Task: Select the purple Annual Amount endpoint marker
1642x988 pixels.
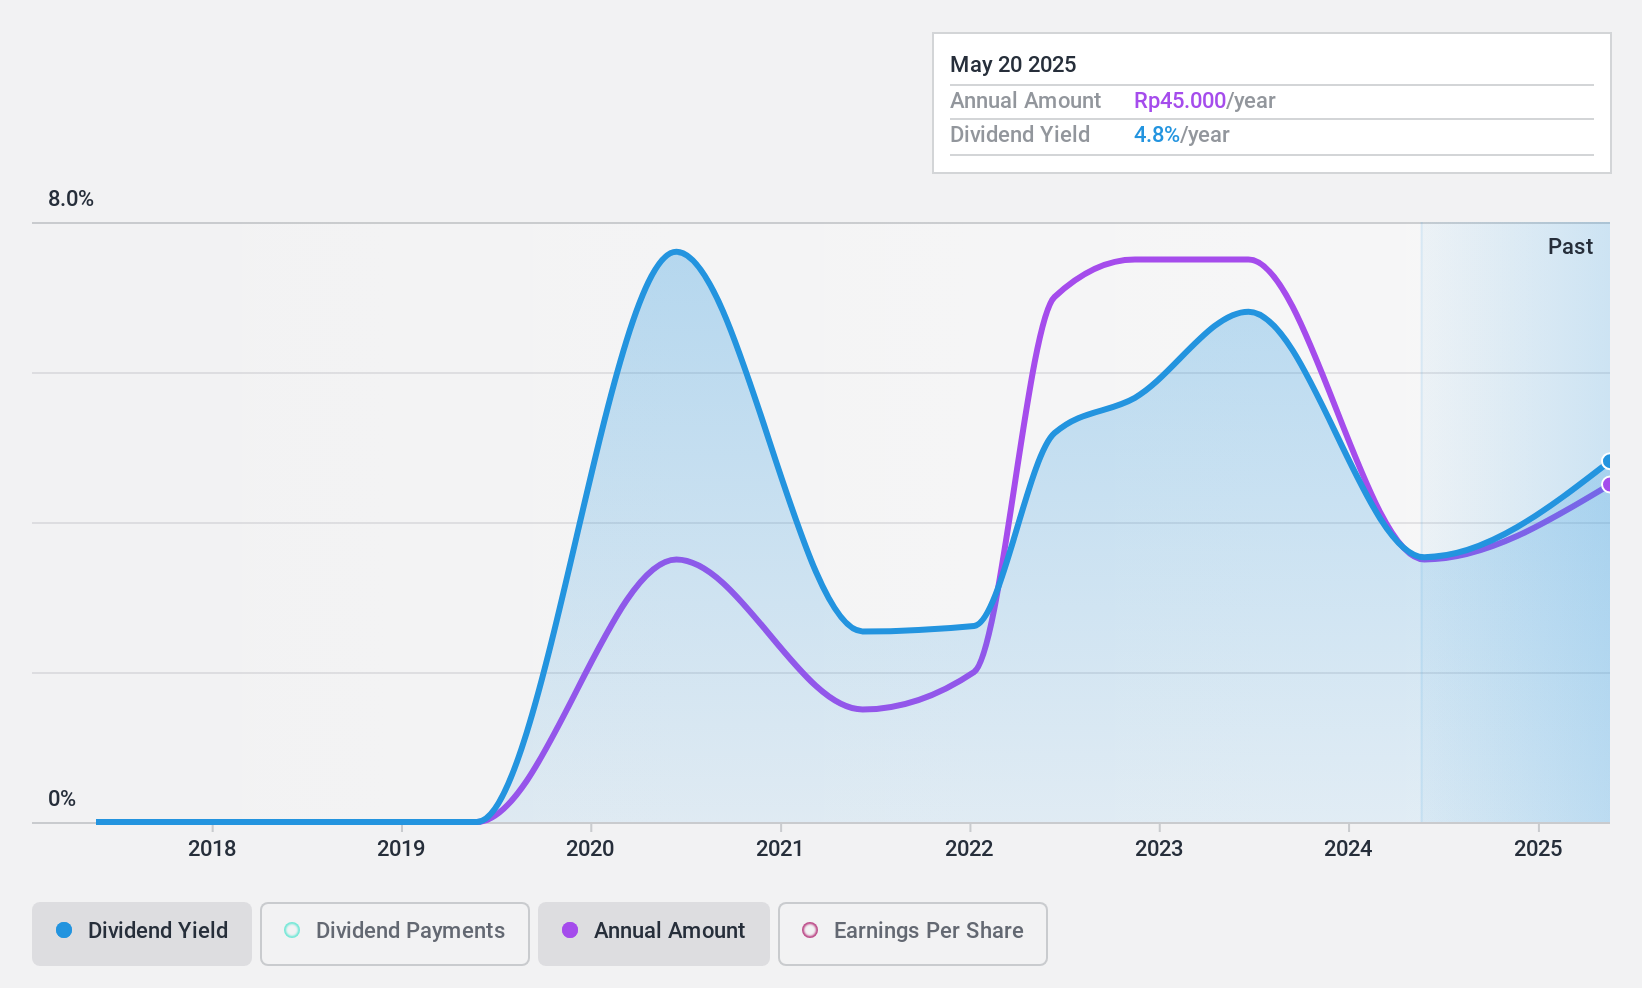Action: (1608, 484)
